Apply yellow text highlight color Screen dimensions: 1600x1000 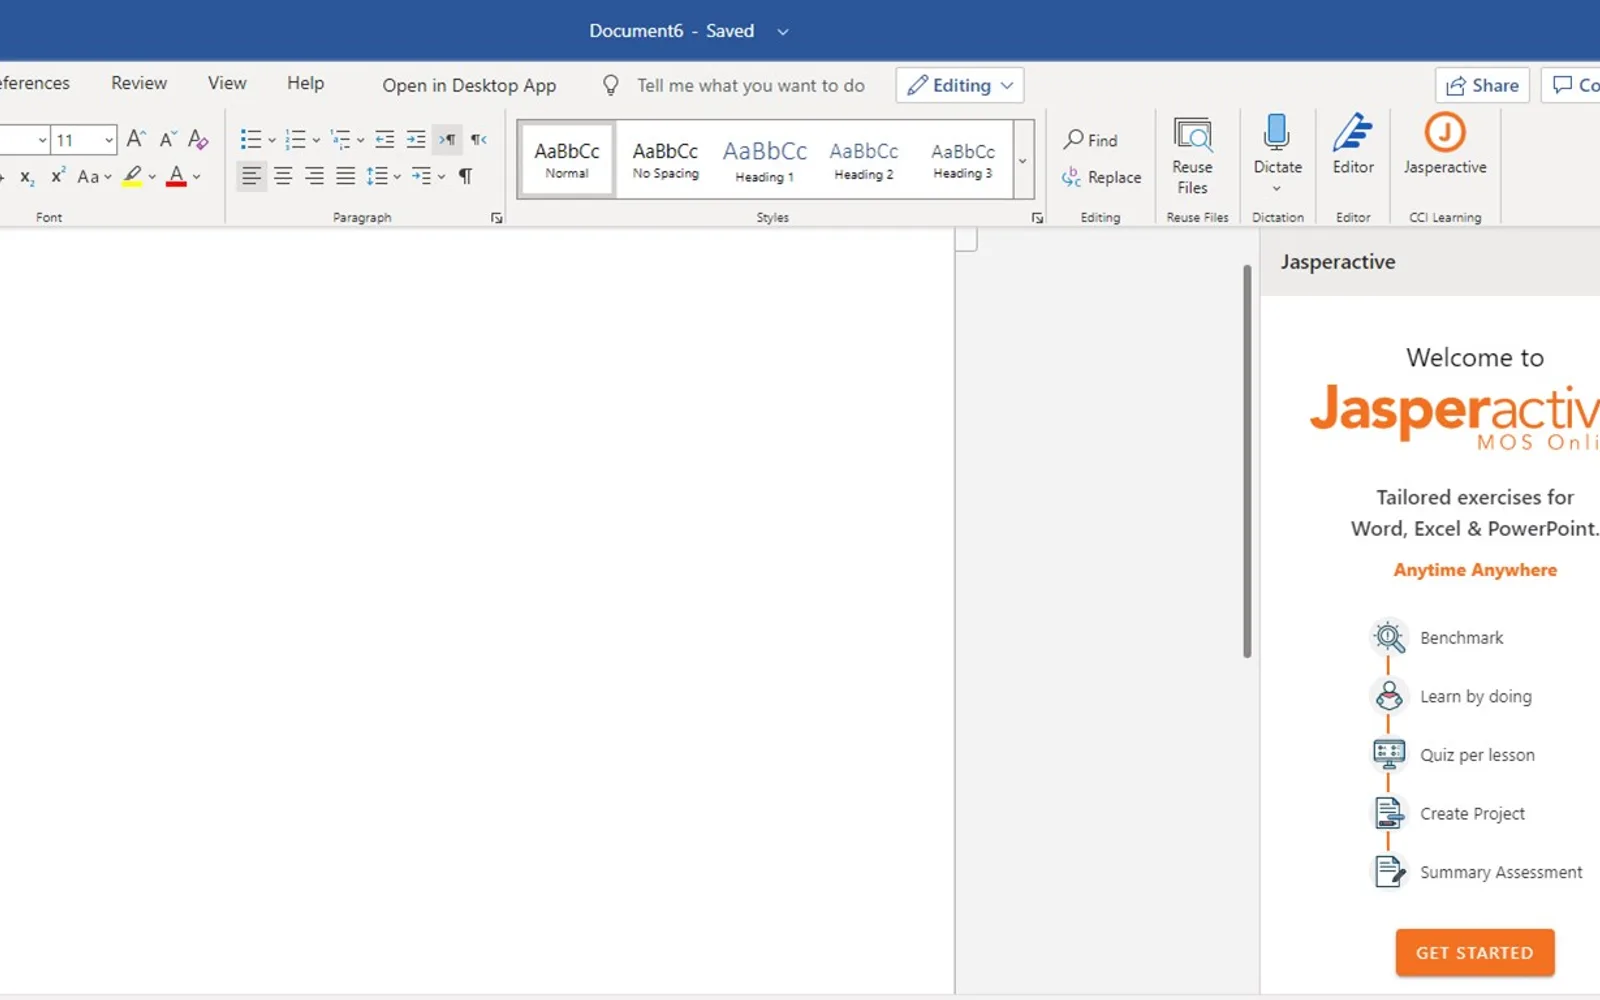(132, 177)
